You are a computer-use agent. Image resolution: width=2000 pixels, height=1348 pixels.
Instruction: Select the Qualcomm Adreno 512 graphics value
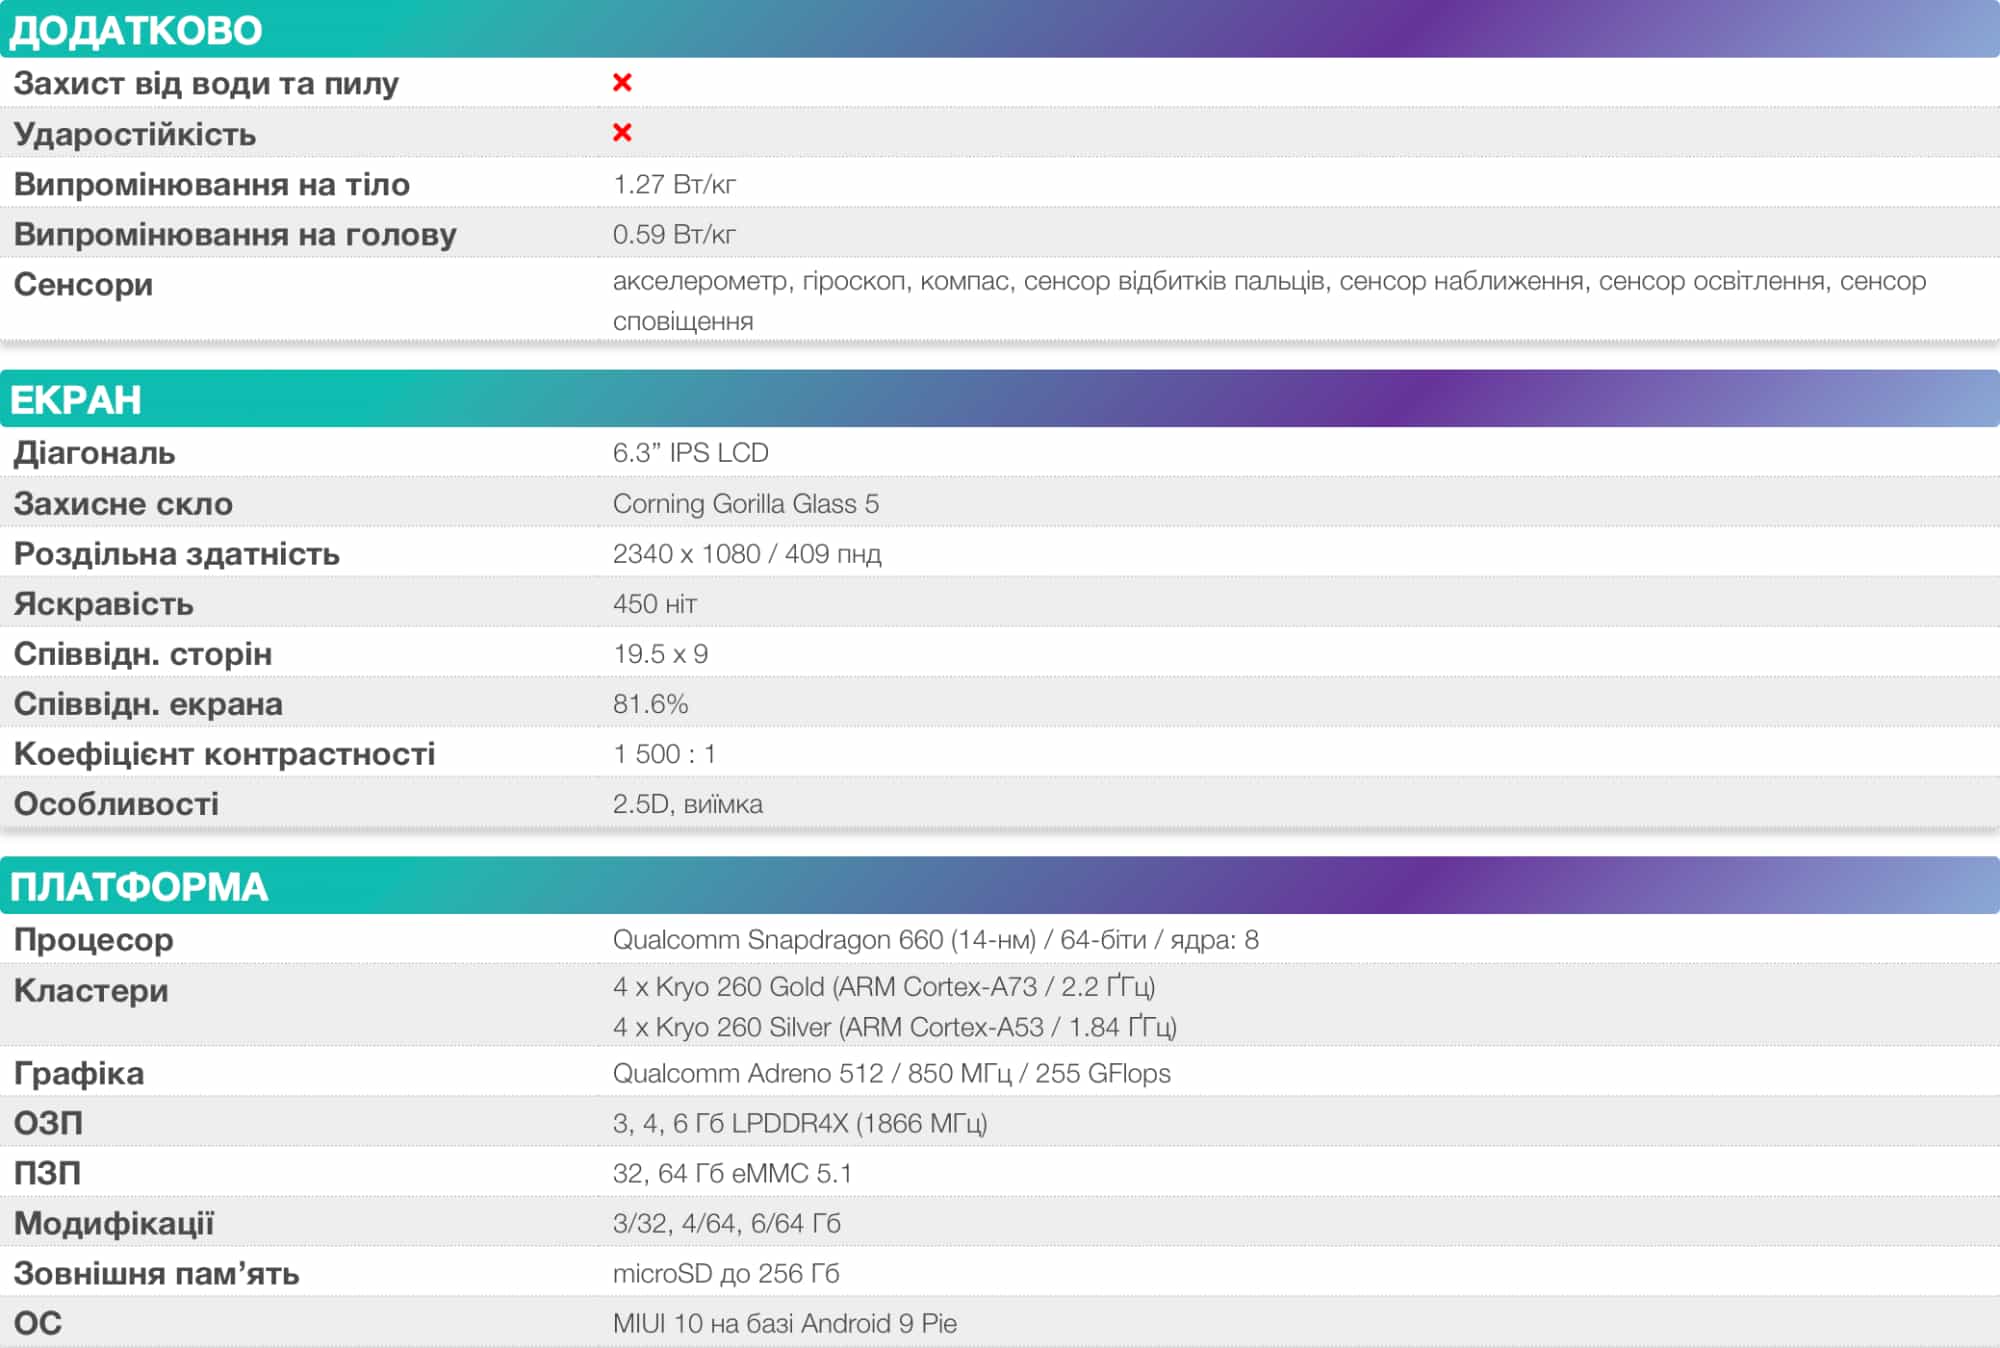pos(890,1073)
